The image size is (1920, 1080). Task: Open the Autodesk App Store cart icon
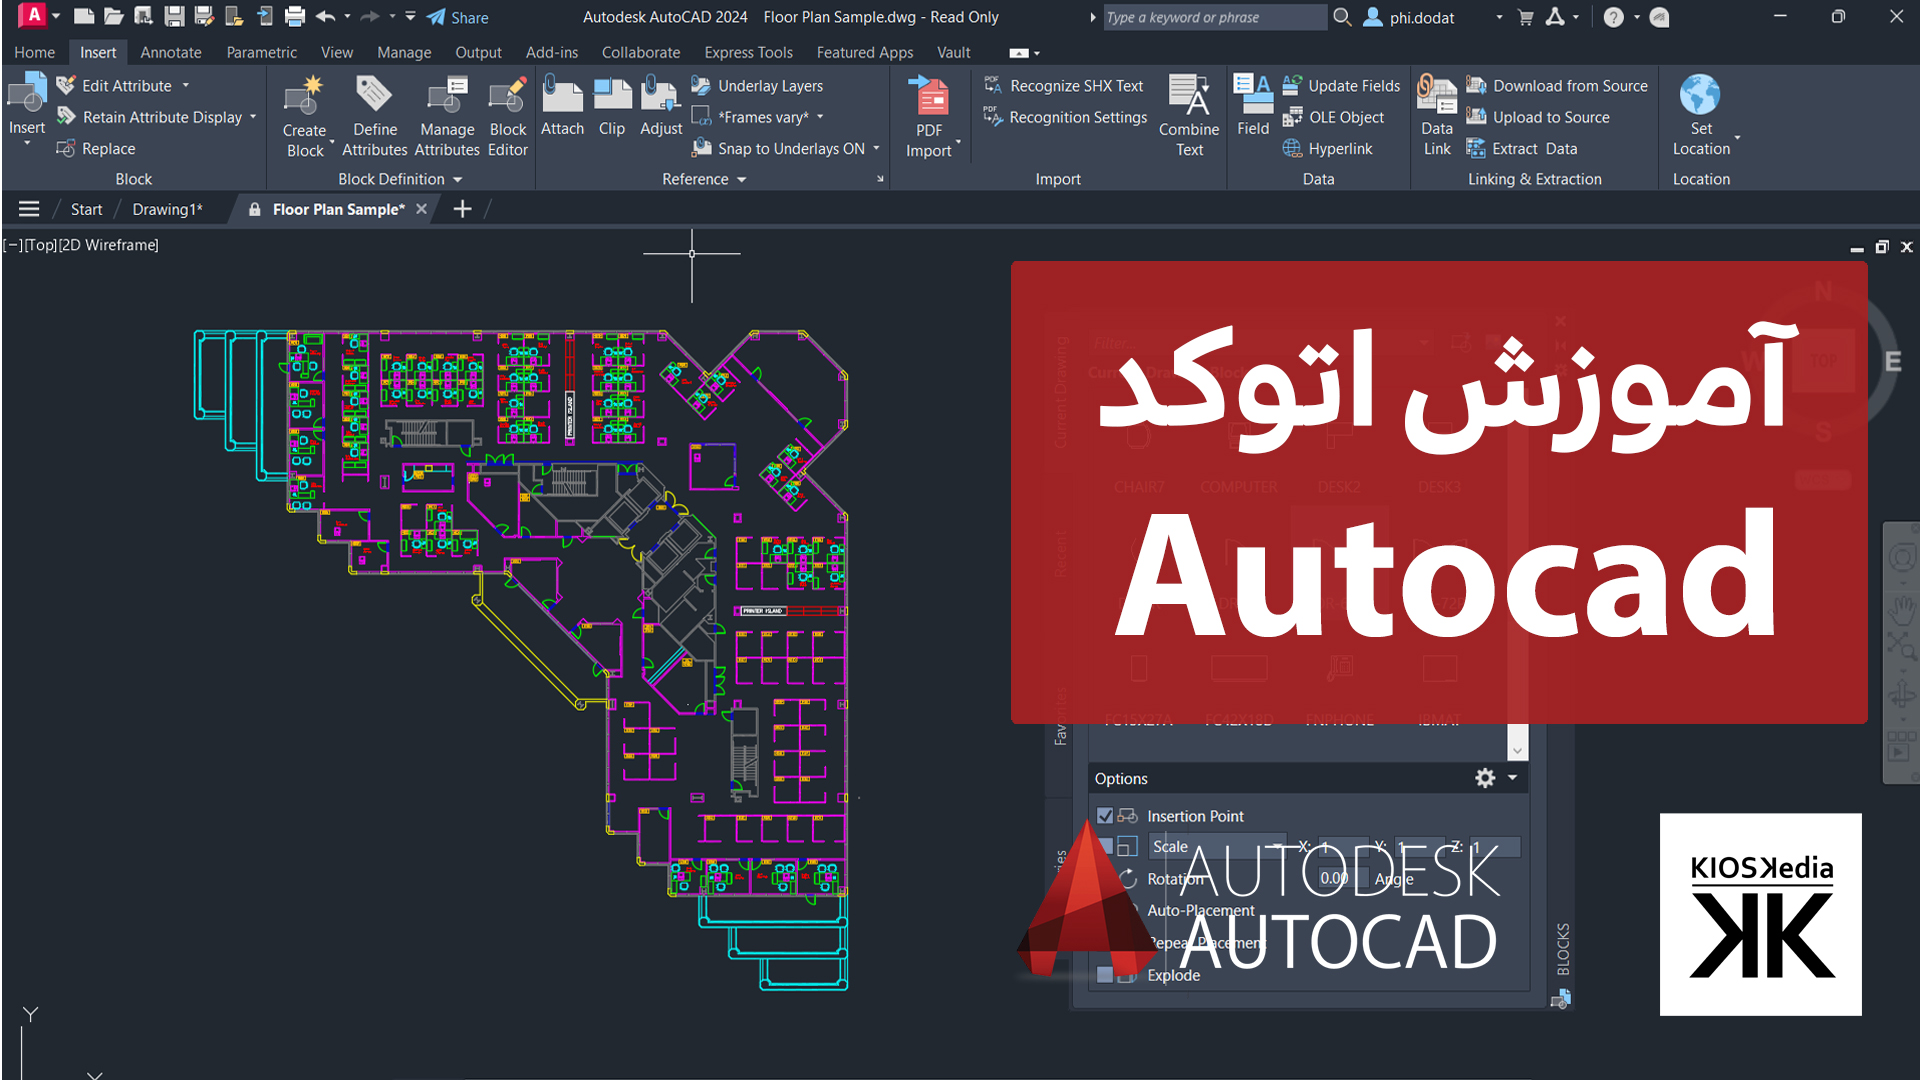click(x=1525, y=17)
